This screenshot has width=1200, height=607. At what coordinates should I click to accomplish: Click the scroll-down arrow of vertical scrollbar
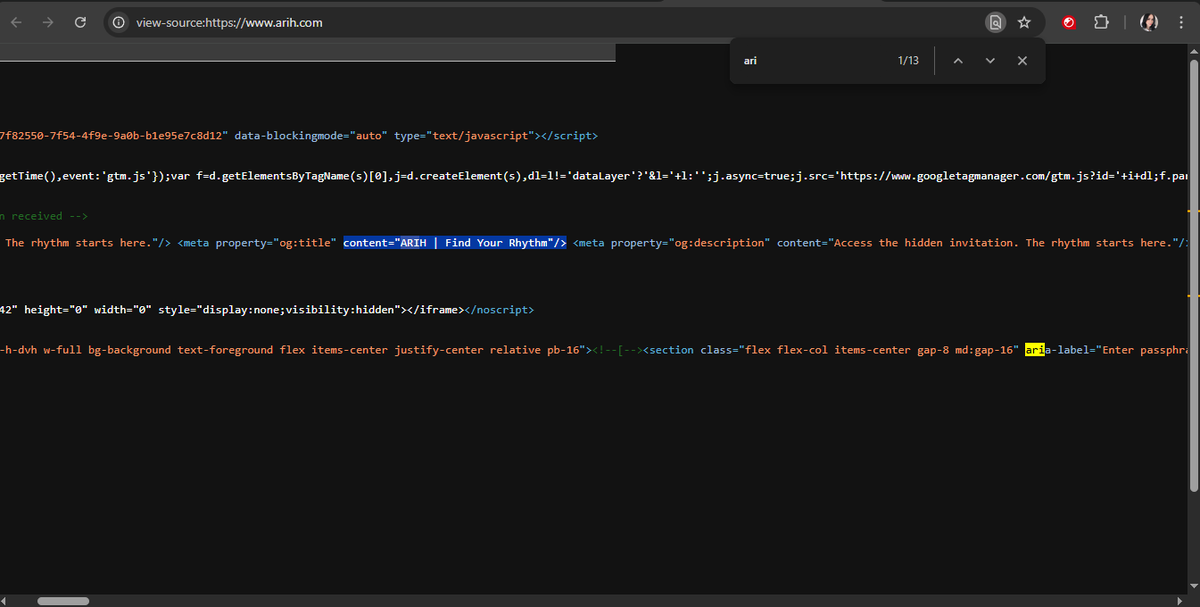(1193, 587)
